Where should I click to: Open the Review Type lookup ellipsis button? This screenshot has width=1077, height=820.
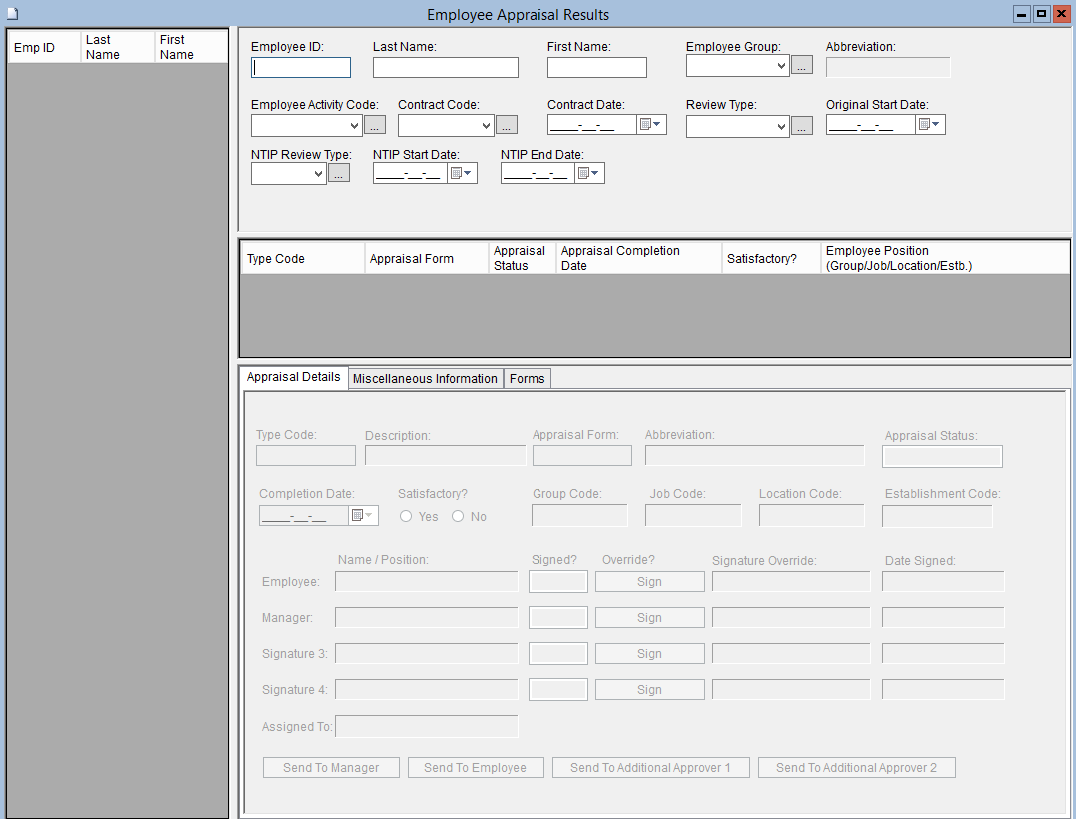coord(801,126)
